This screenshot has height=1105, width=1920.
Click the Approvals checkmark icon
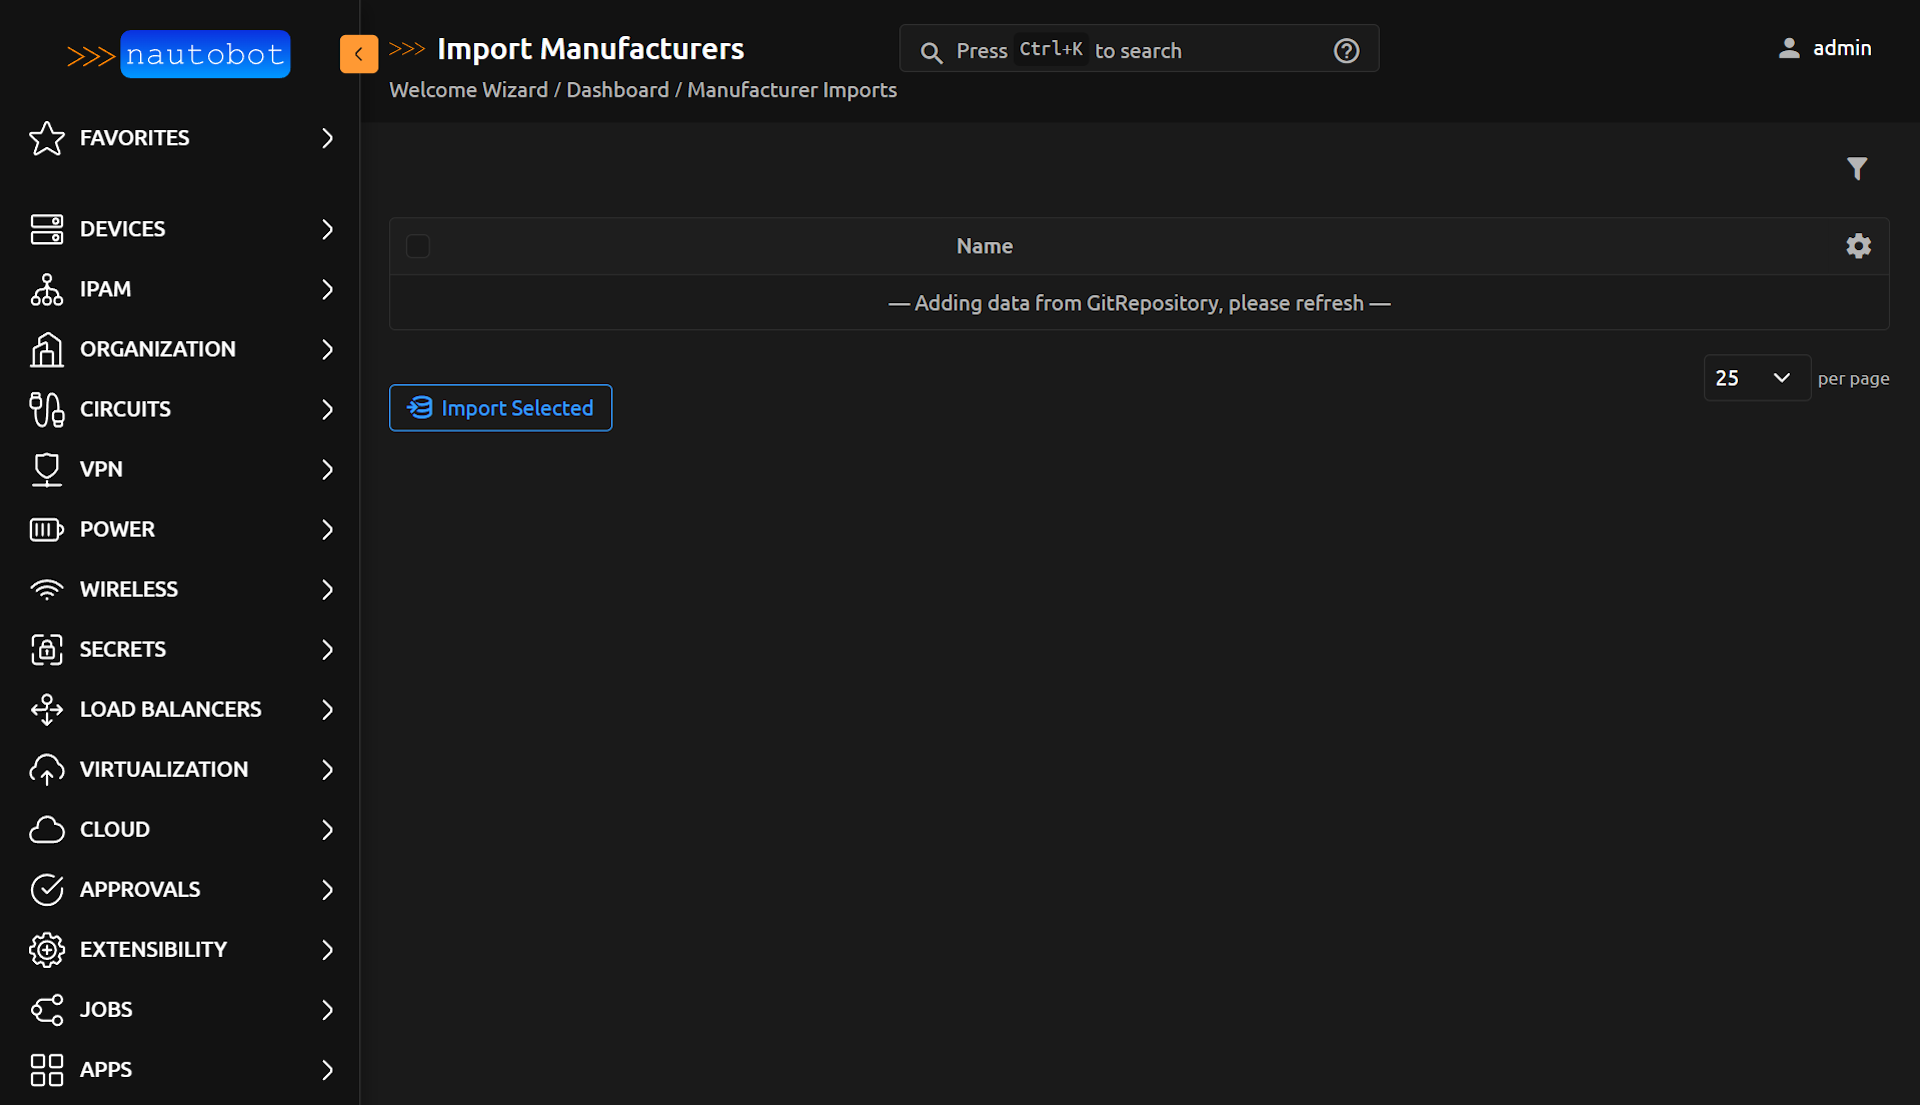tap(46, 889)
